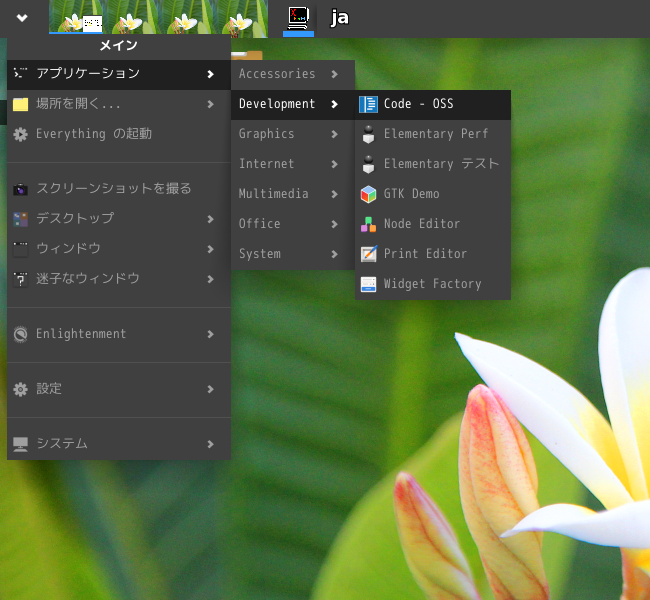Open the Office category
This screenshot has width=650, height=600.
click(x=293, y=224)
